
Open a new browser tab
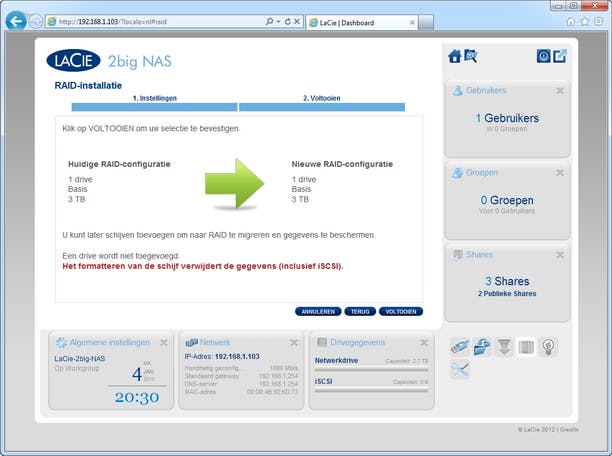426,23
